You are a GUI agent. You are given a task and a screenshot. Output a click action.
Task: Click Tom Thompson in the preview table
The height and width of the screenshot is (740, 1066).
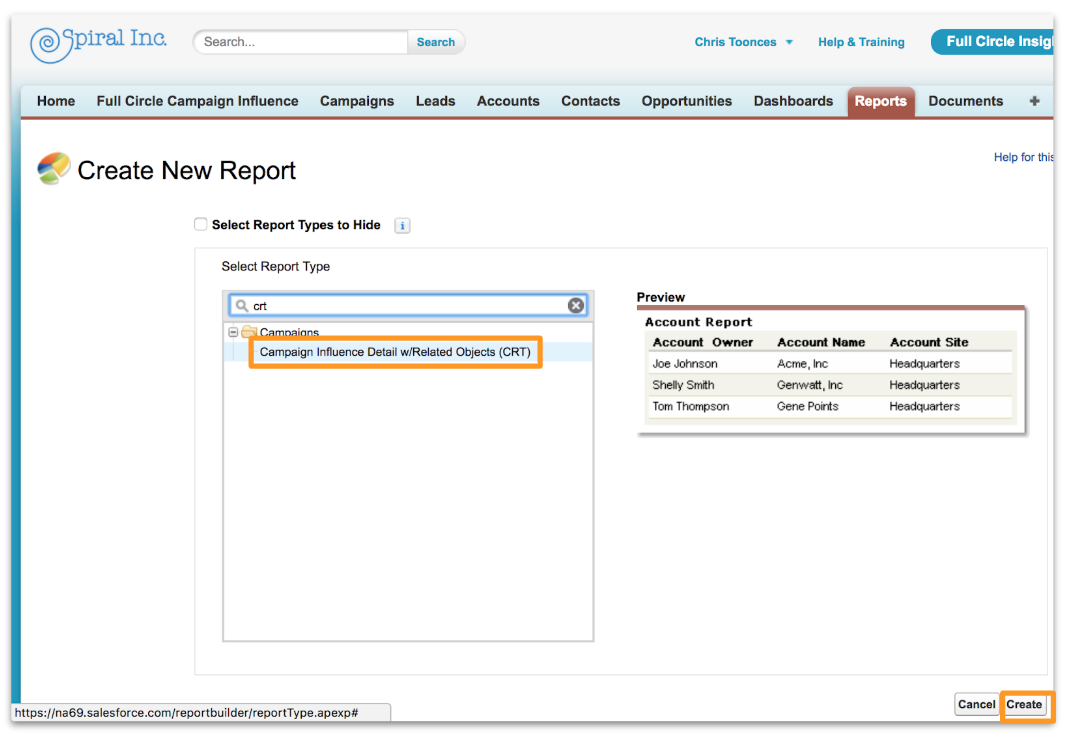click(691, 407)
